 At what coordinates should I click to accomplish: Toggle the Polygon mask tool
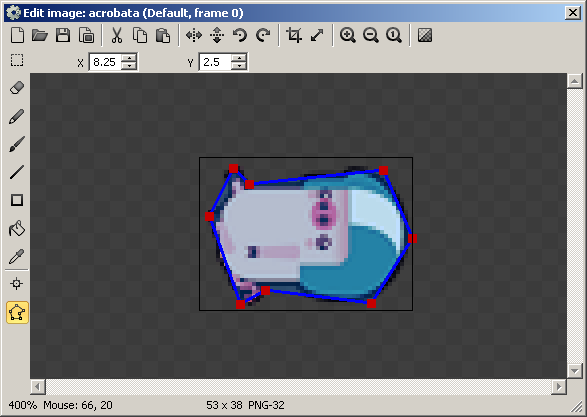click(17, 312)
